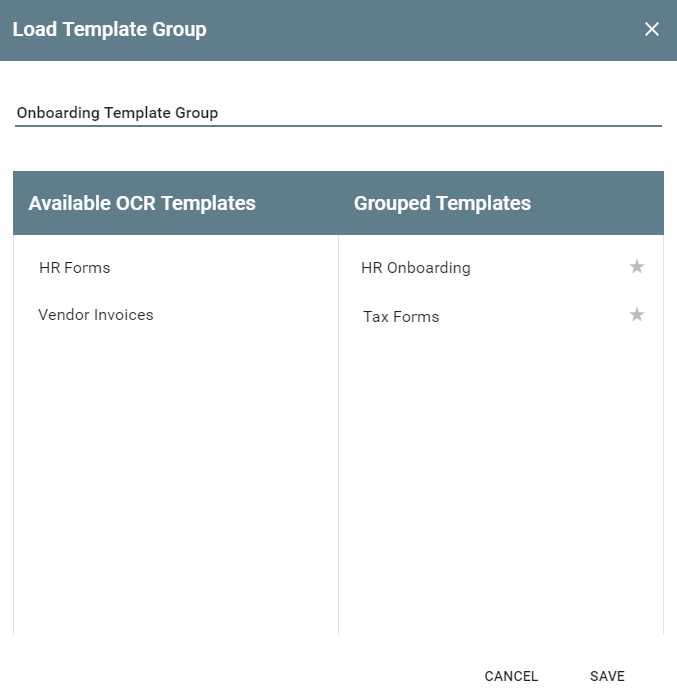This screenshot has width=677, height=700.
Task: Select Tax Forms in grouped templates
Action: pyautogui.click(x=401, y=317)
